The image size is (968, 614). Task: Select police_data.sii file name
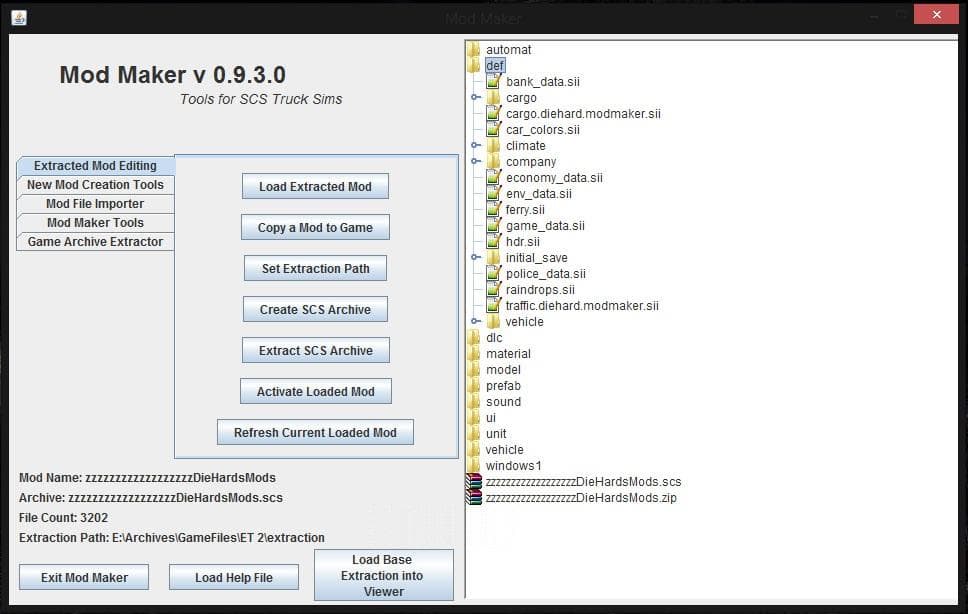coord(546,274)
